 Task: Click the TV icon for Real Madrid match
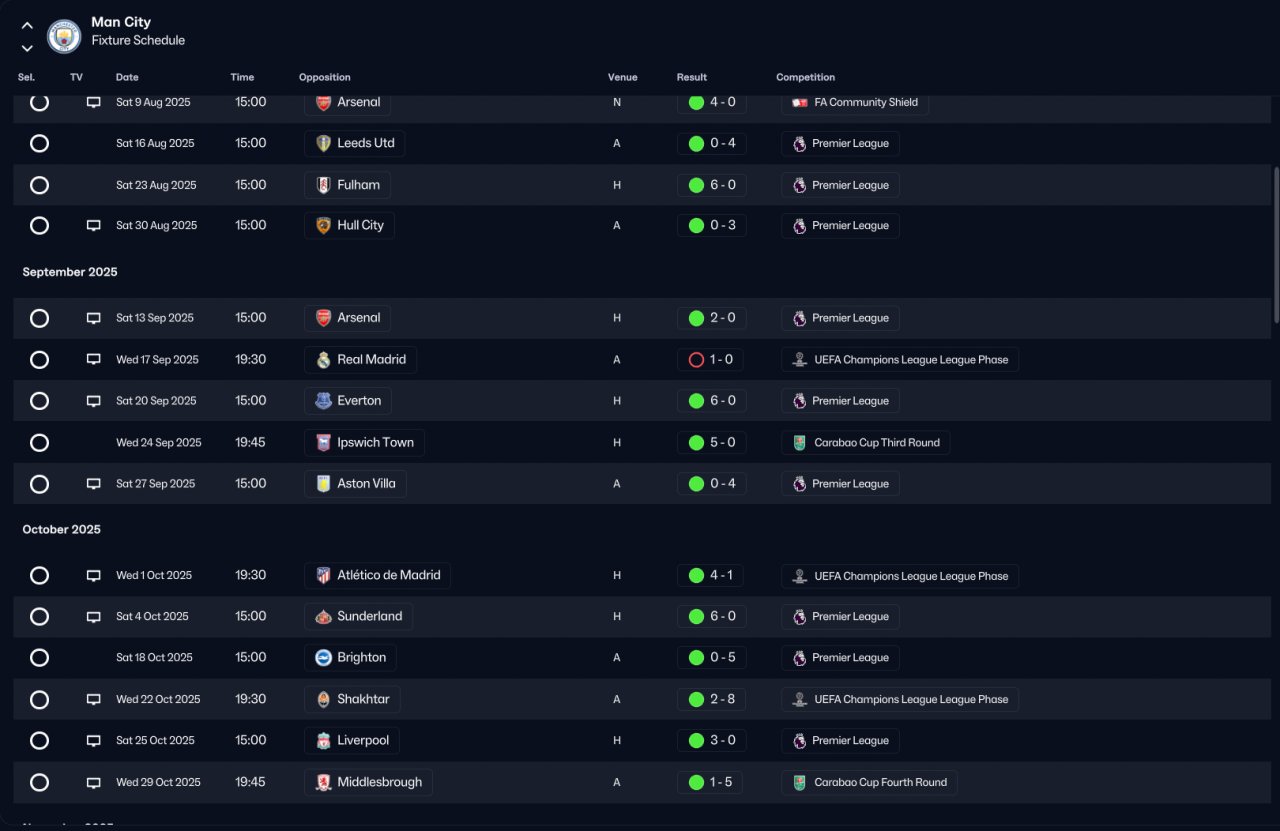94,360
